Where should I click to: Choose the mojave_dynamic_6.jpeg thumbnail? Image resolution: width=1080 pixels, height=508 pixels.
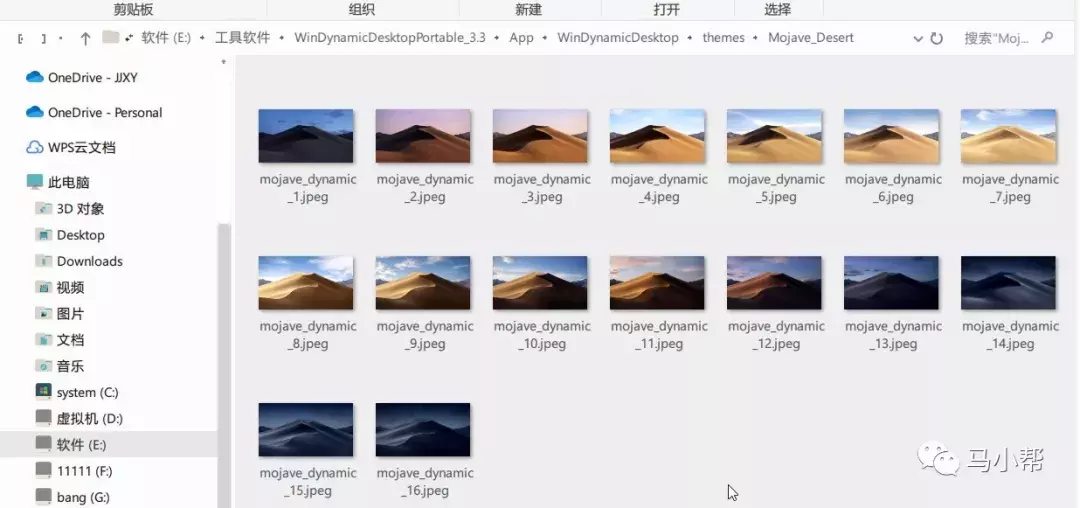tap(891, 136)
